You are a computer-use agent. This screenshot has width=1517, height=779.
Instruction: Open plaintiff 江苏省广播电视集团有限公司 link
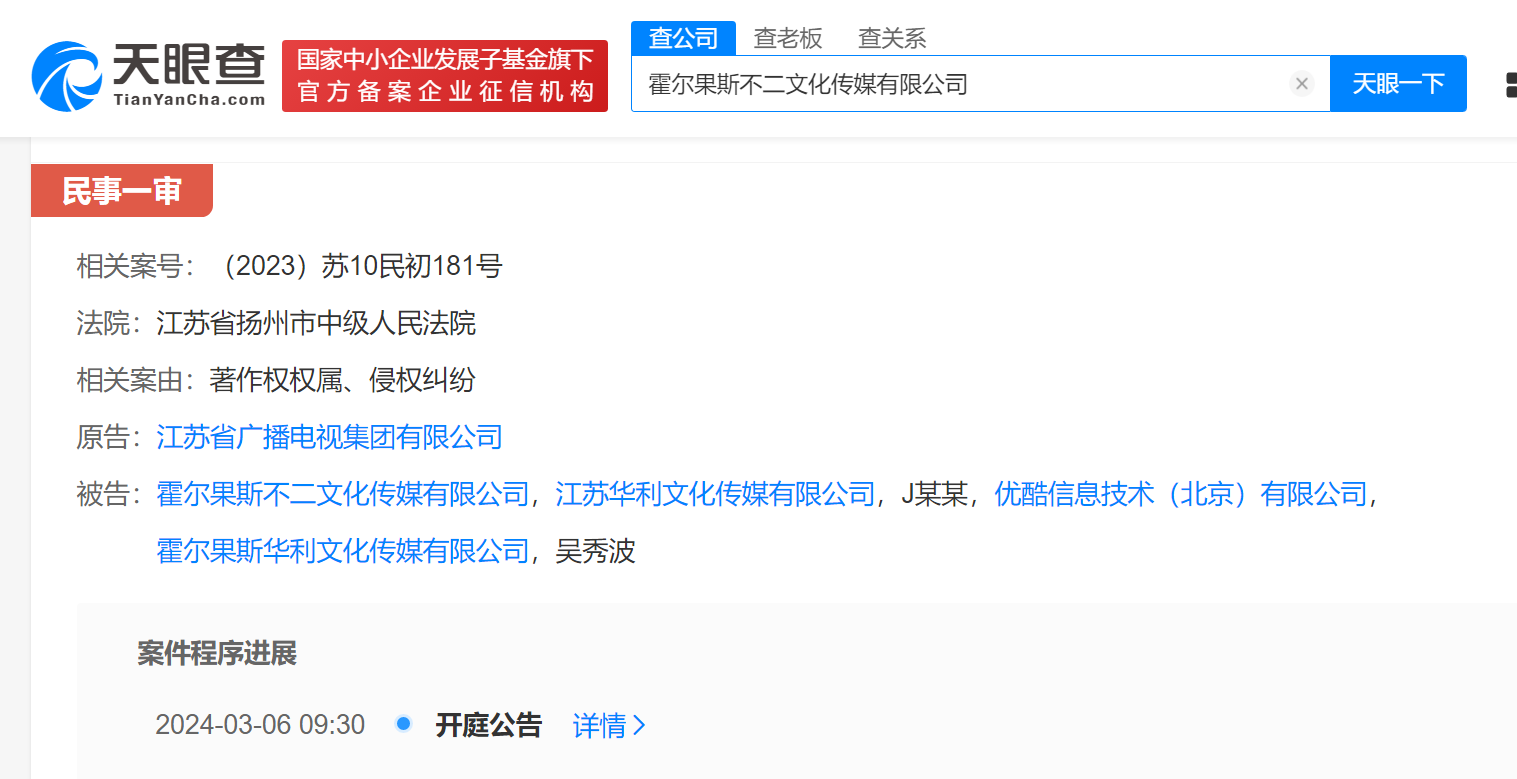click(x=330, y=437)
